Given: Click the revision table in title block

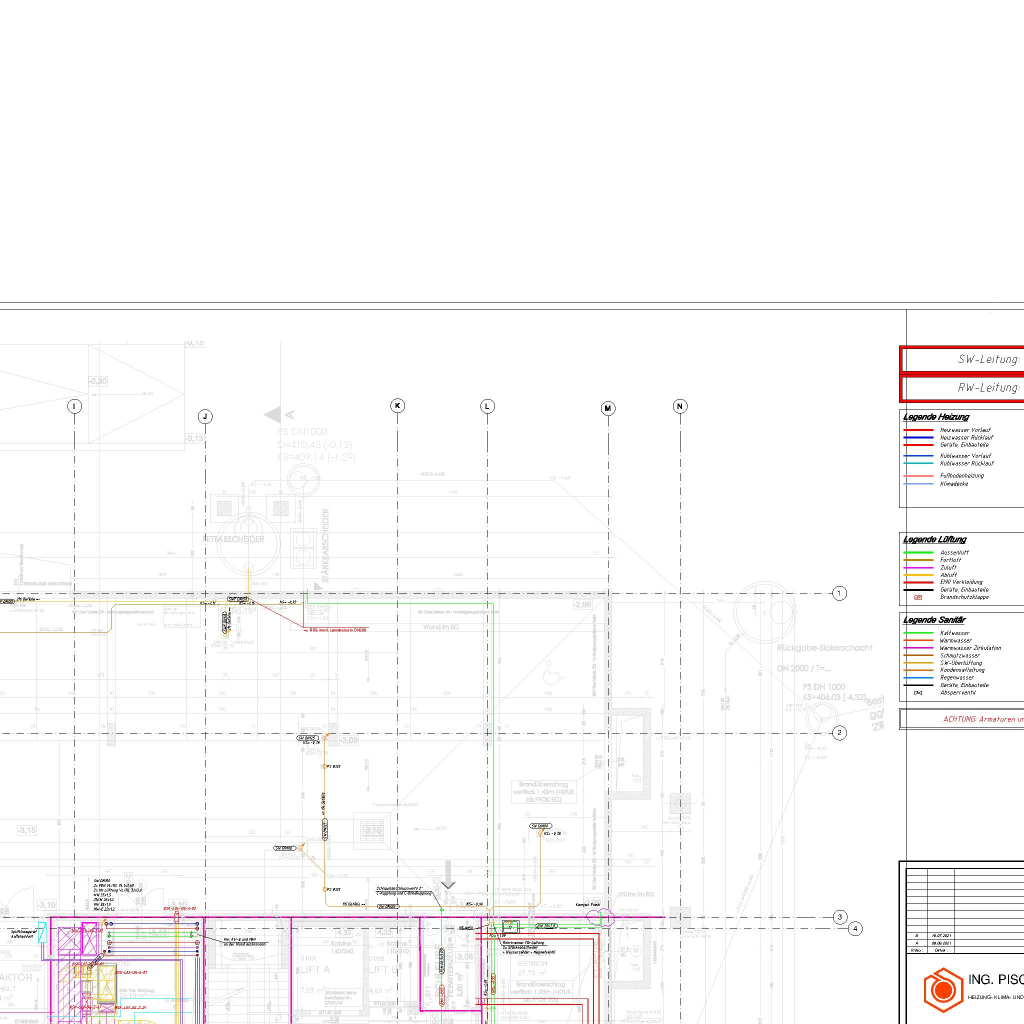Looking at the screenshot, I should coord(965,910).
